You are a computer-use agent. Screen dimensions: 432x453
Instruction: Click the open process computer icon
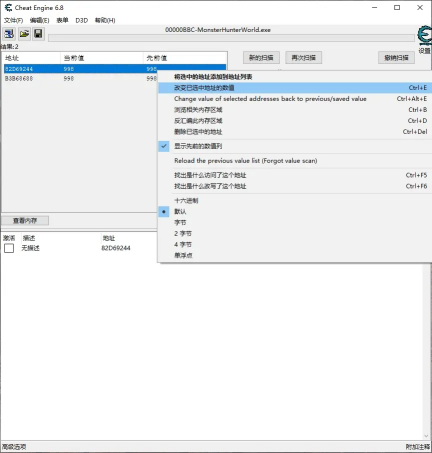9,34
